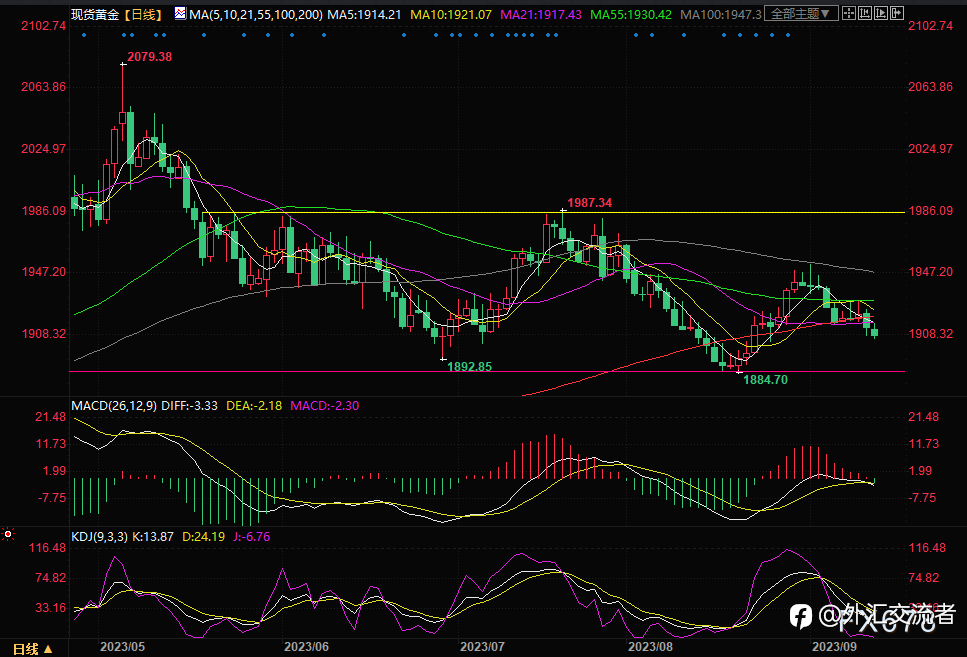Click the 2023/05 date axis label
This screenshot has height=657, width=967.
pos(123,647)
